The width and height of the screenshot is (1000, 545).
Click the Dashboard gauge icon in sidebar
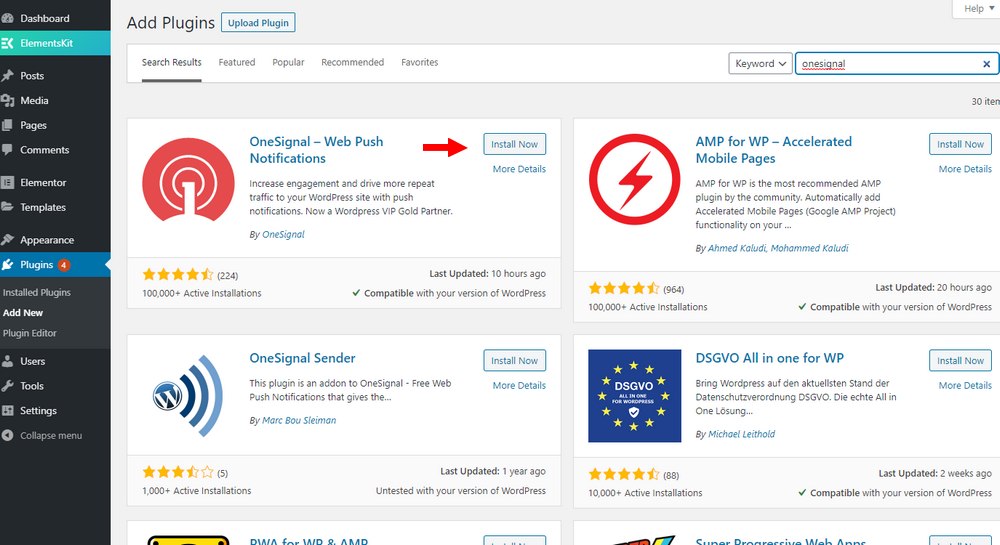point(8,18)
